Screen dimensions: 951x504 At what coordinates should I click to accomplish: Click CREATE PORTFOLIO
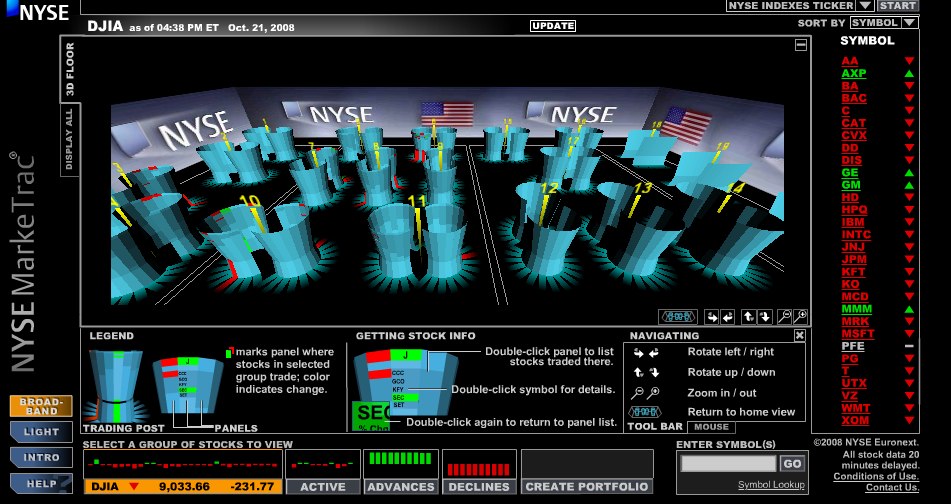tap(587, 486)
